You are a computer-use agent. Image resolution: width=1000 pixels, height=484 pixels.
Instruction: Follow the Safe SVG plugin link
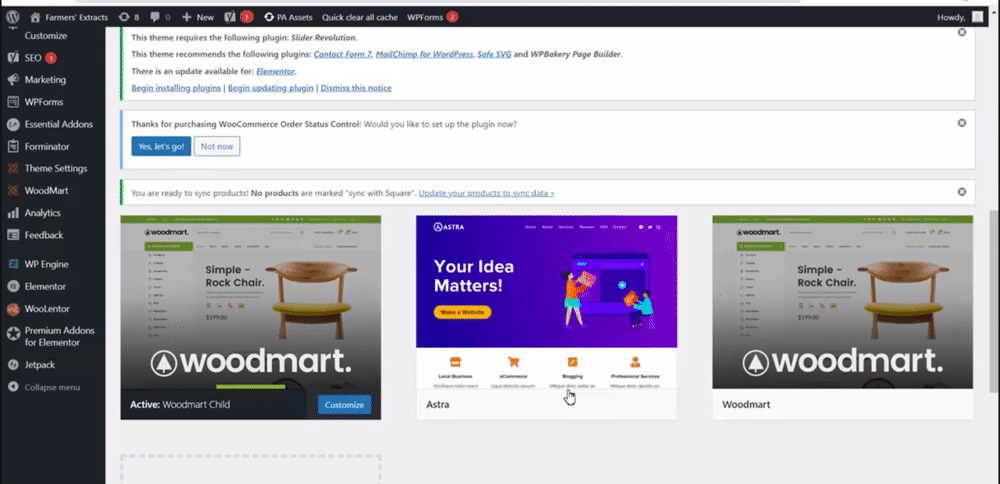(494, 54)
